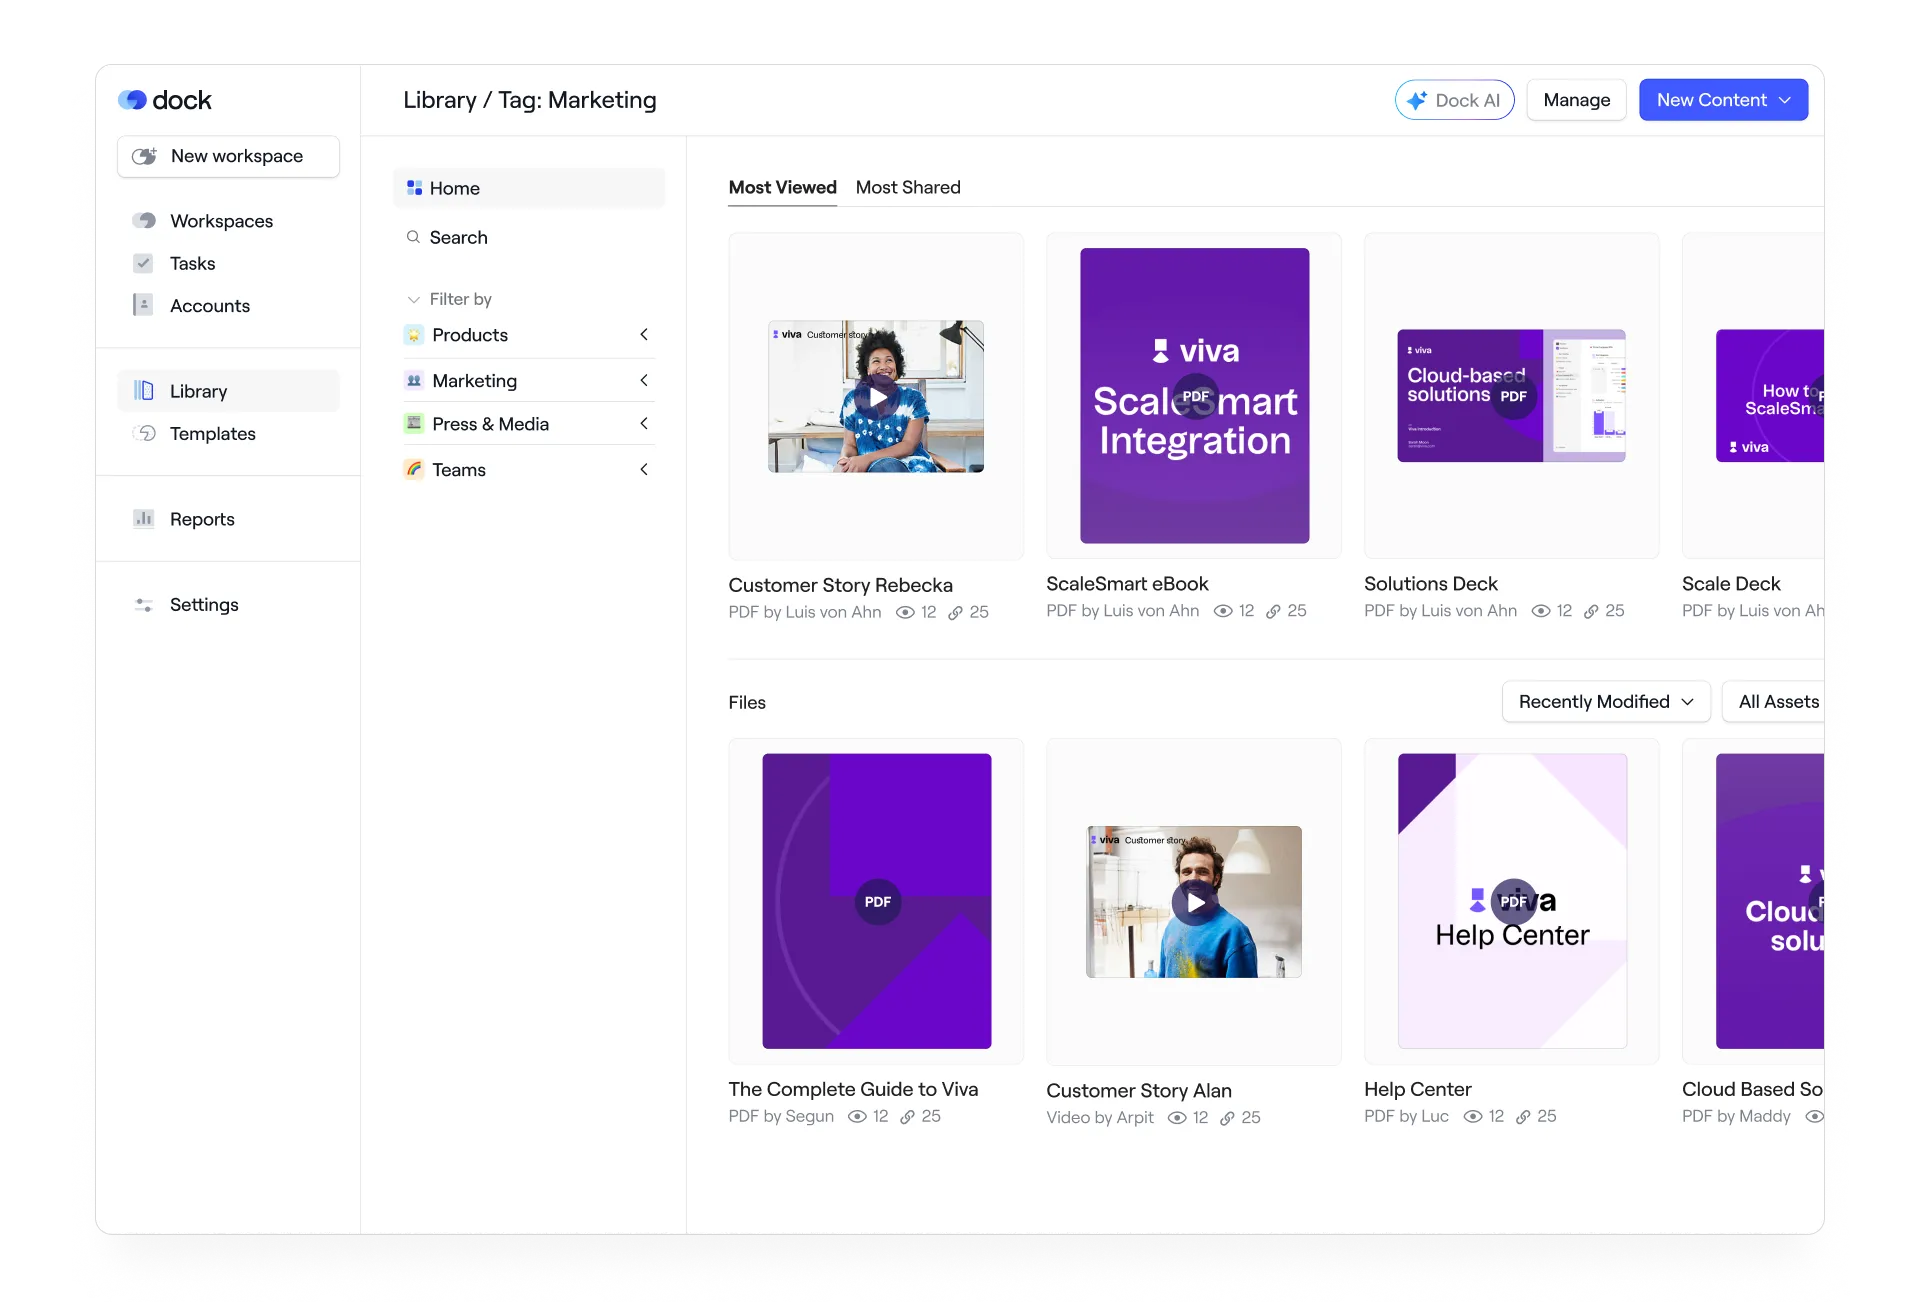The width and height of the screenshot is (1920, 1304).
Task: Click the Templates sidebar icon
Action: 144,433
